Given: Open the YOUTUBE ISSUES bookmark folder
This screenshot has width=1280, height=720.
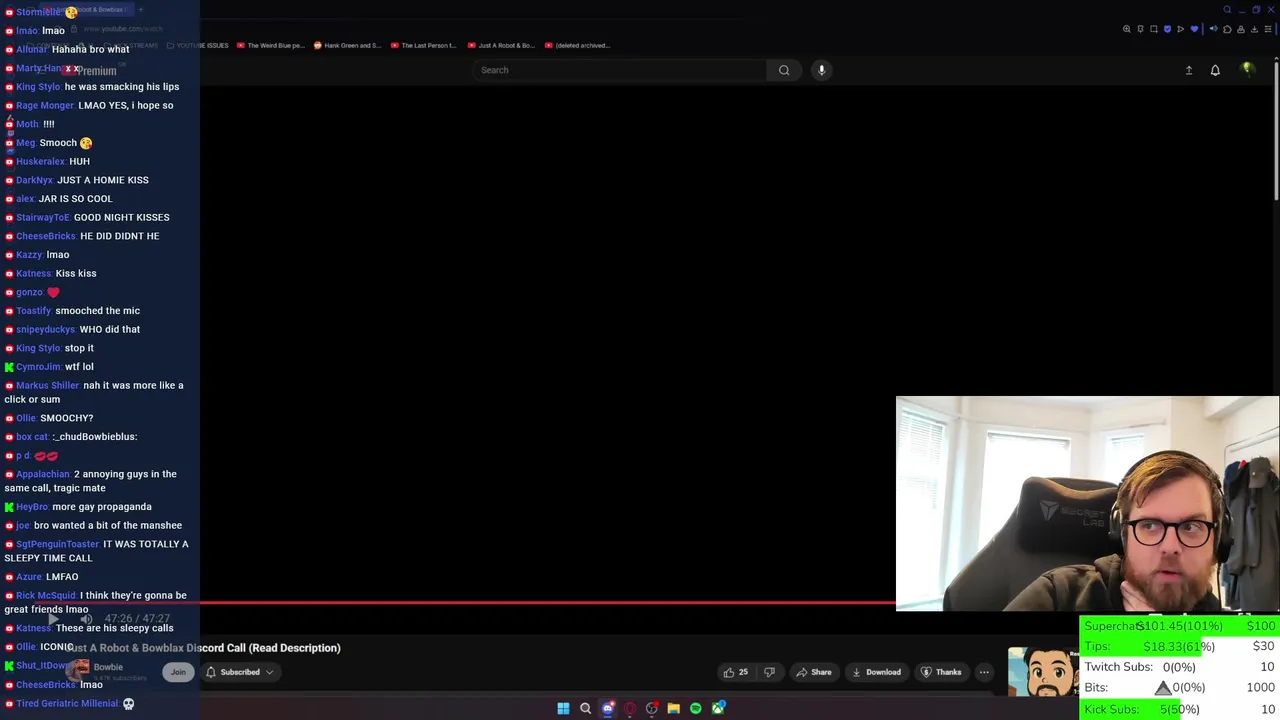Looking at the screenshot, I should 198,45.
